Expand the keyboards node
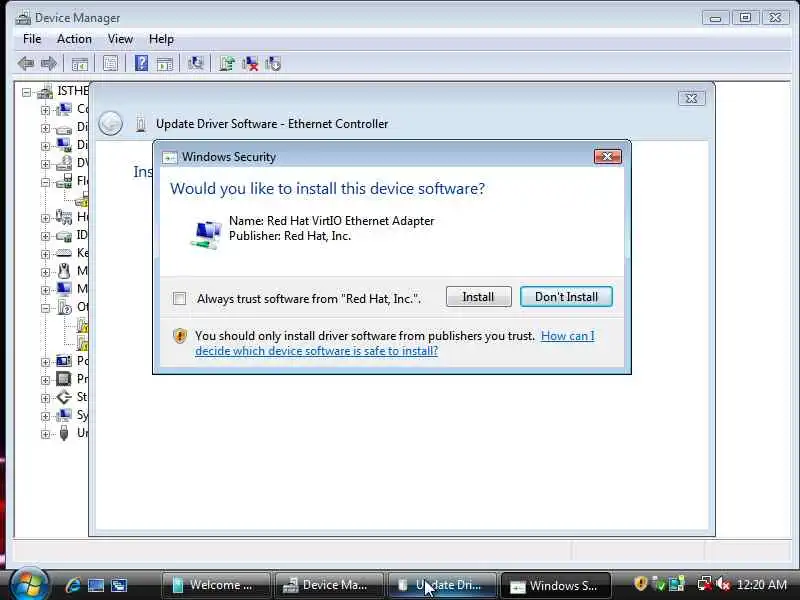Screen dimensions: 800x600 45,254
